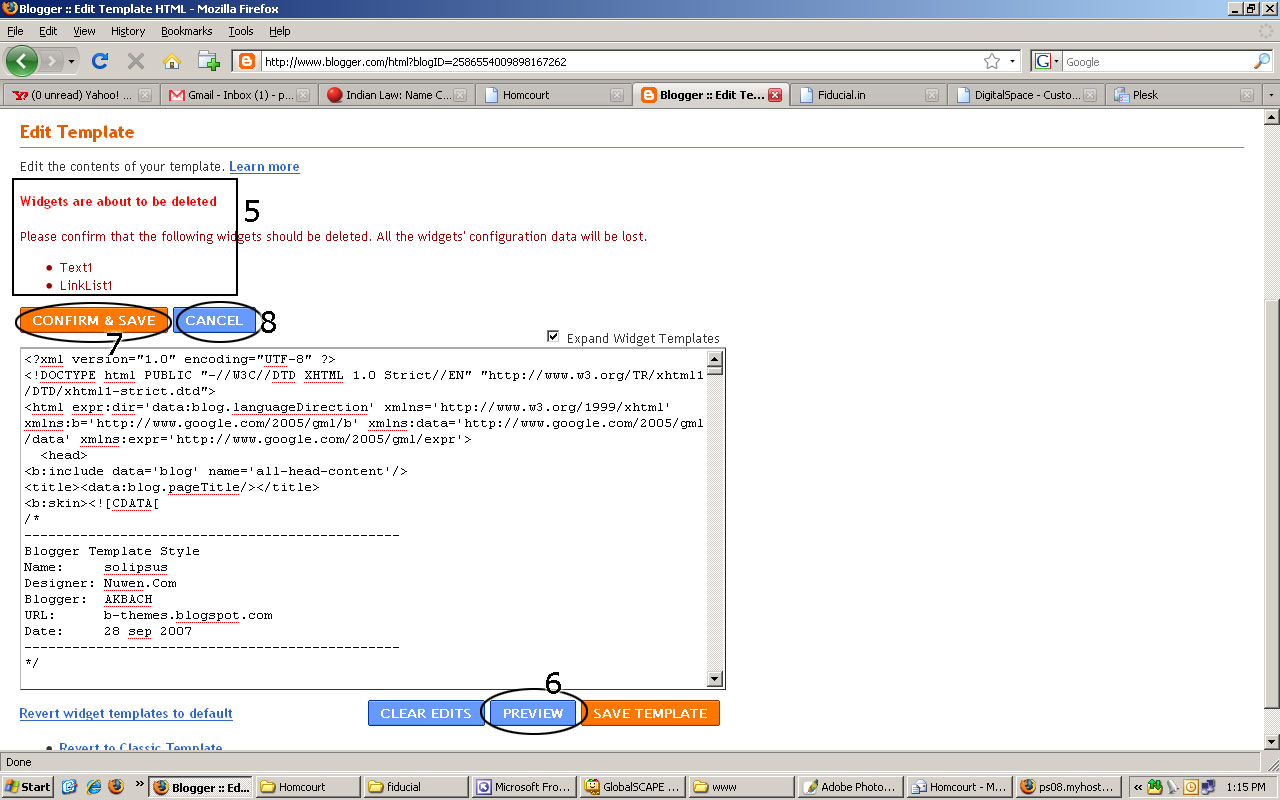Click into the Google search box

(1157, 61)
